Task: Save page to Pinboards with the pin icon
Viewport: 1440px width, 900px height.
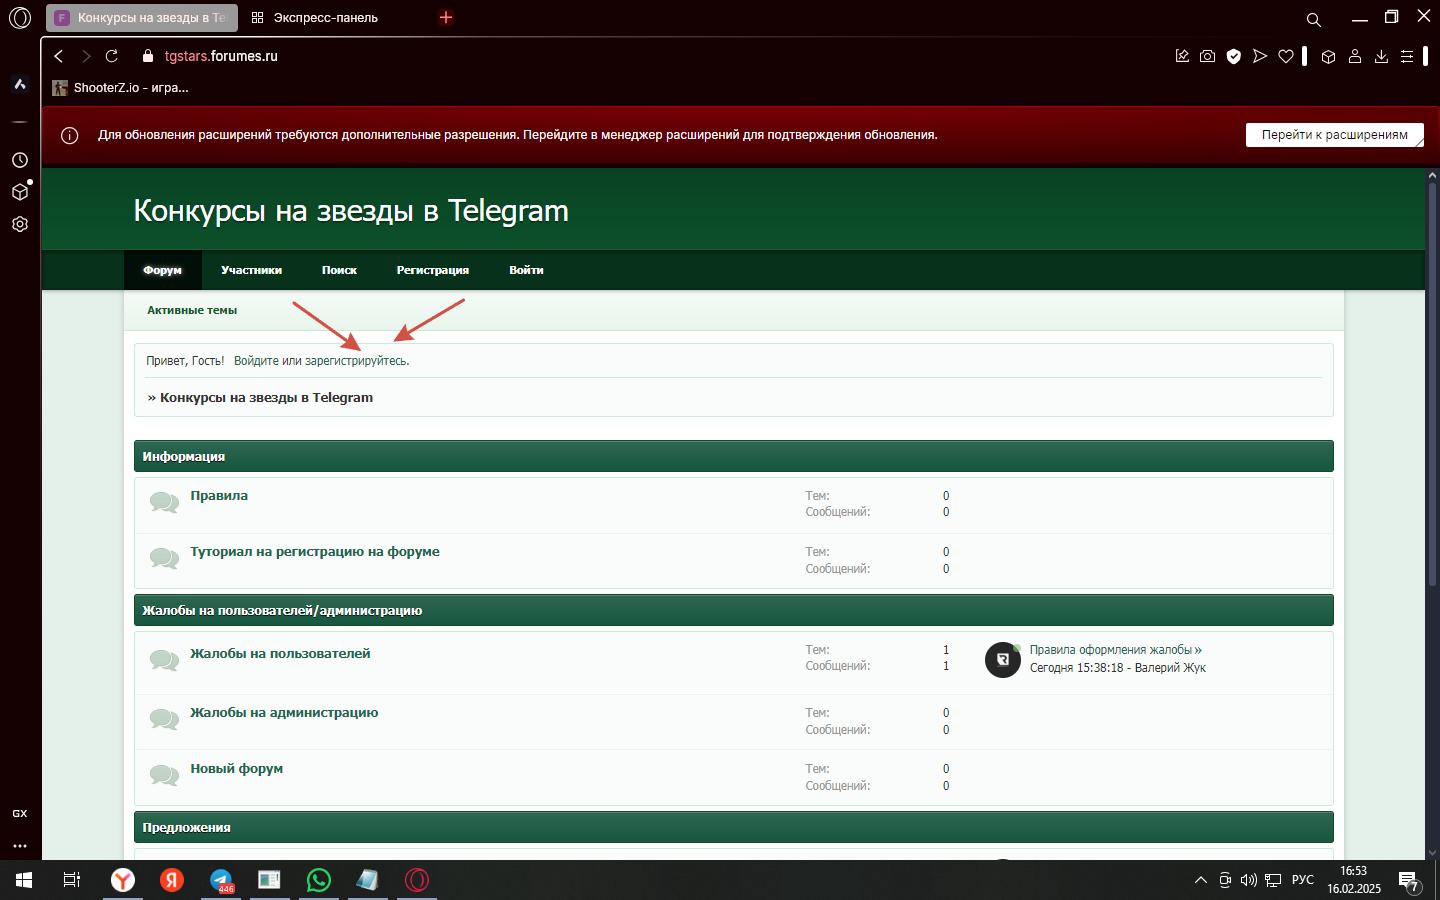Action: coord(1182,56)
